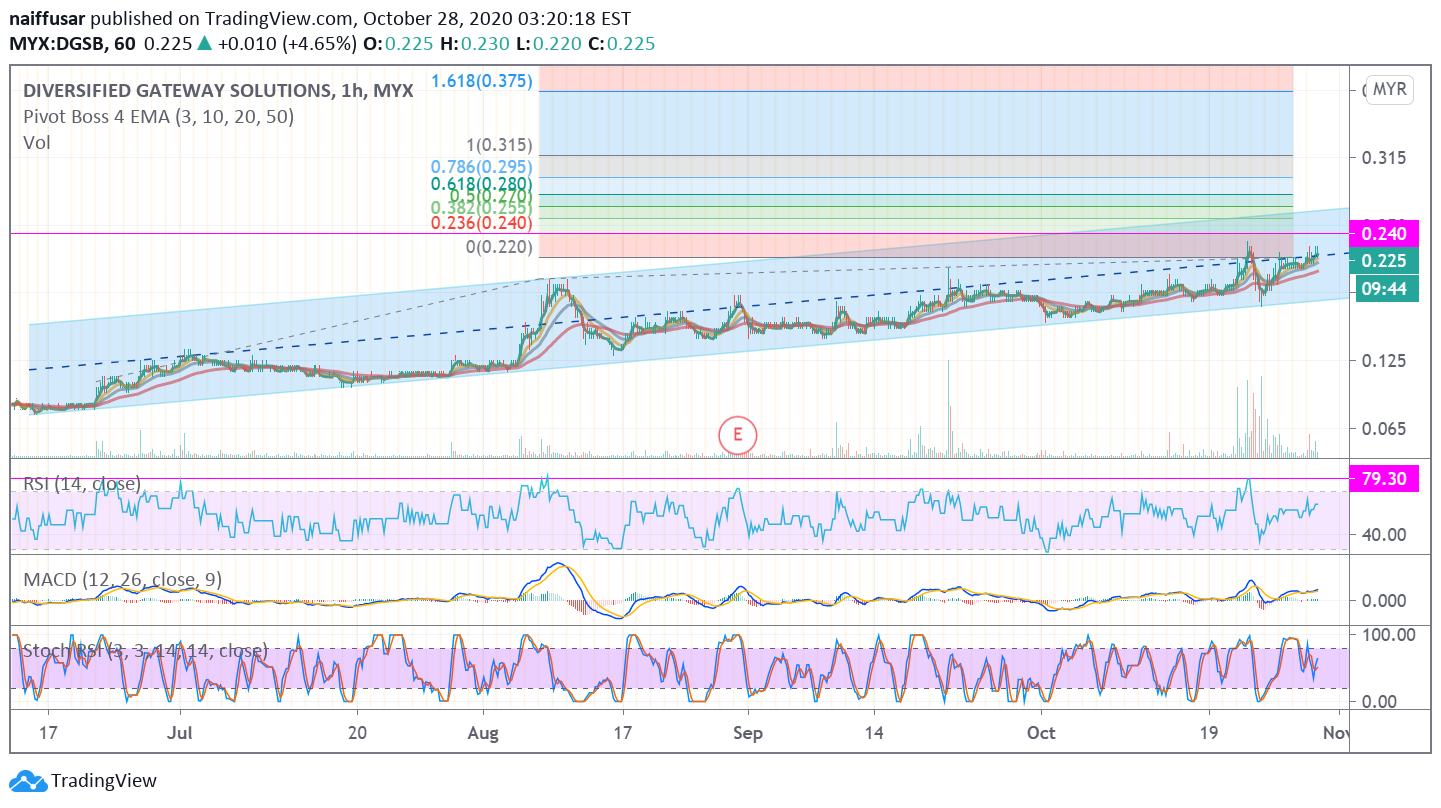Click the green up-triangle price change icon
The width and height of the screenshot is (1441, 808).
[x=205, y=44]
